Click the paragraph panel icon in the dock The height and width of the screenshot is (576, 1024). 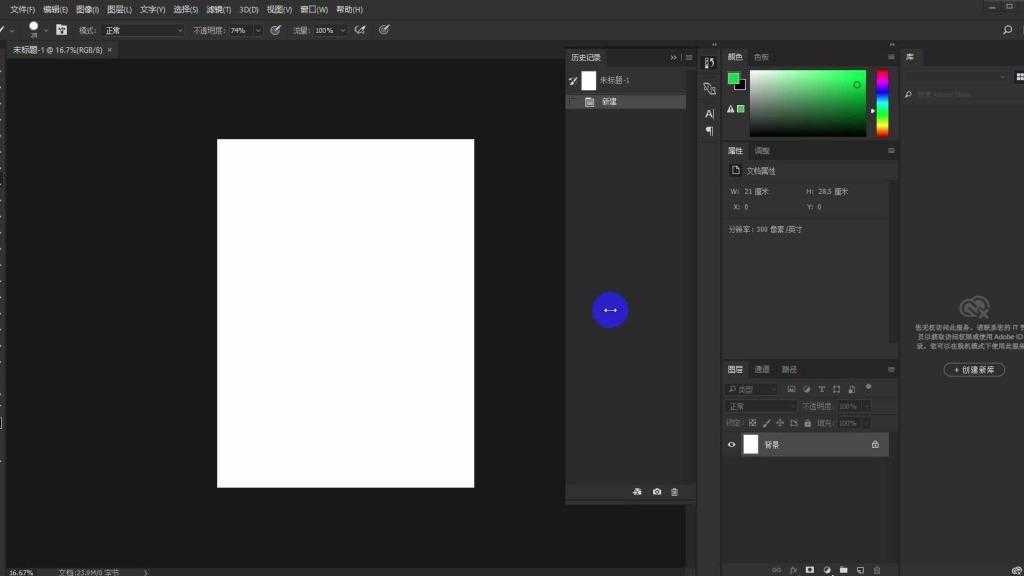(x=709, y=131)
